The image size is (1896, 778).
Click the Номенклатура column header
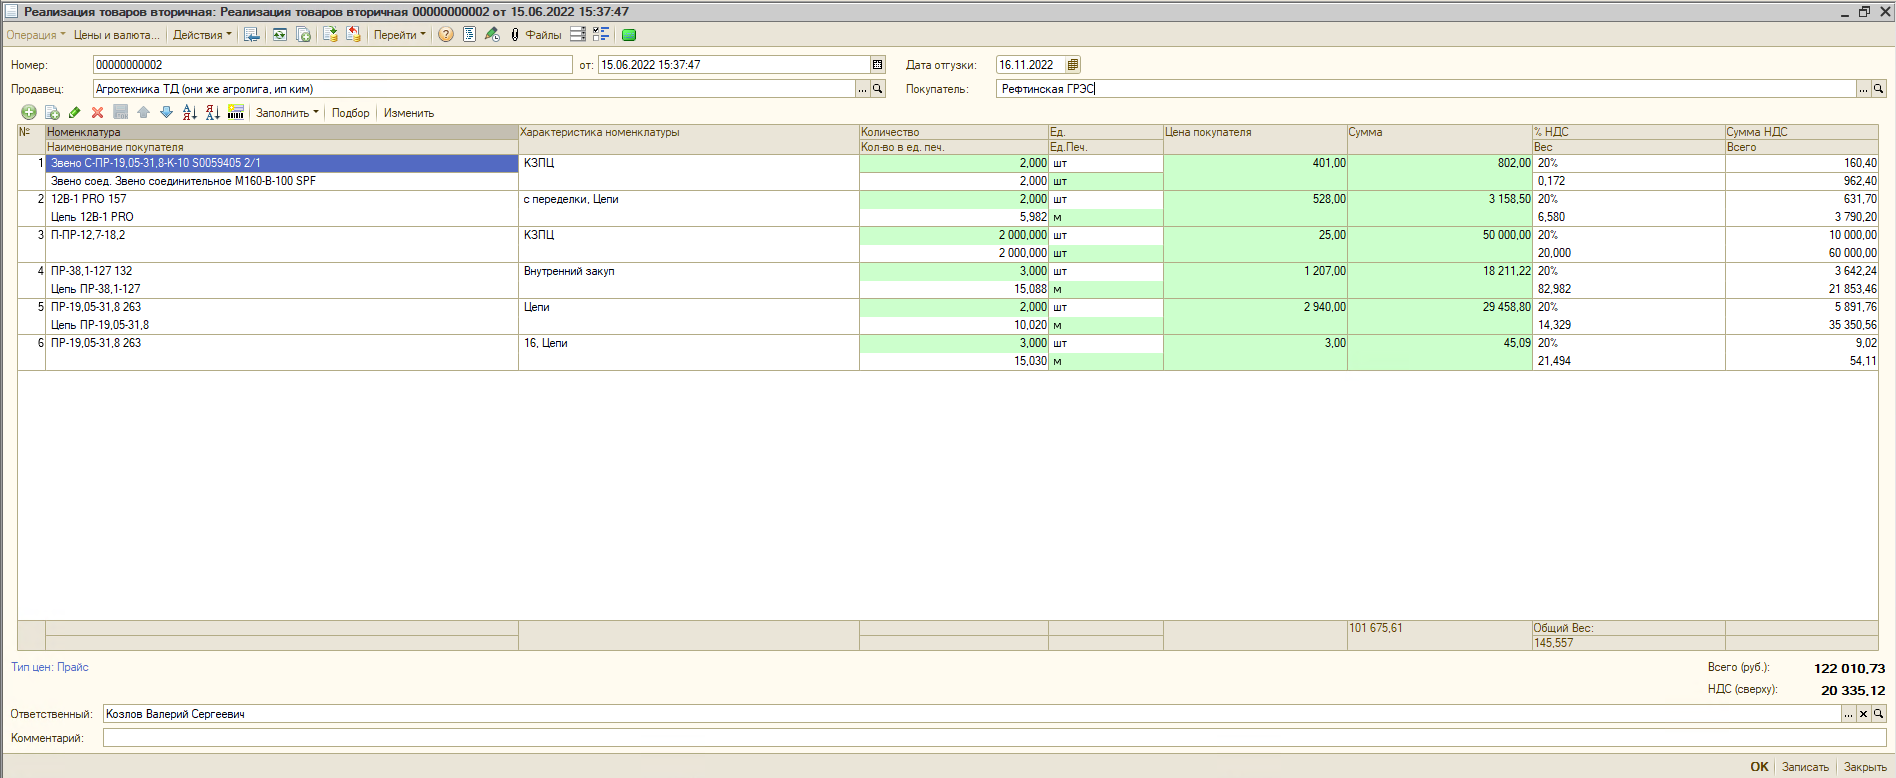(282, 132)
